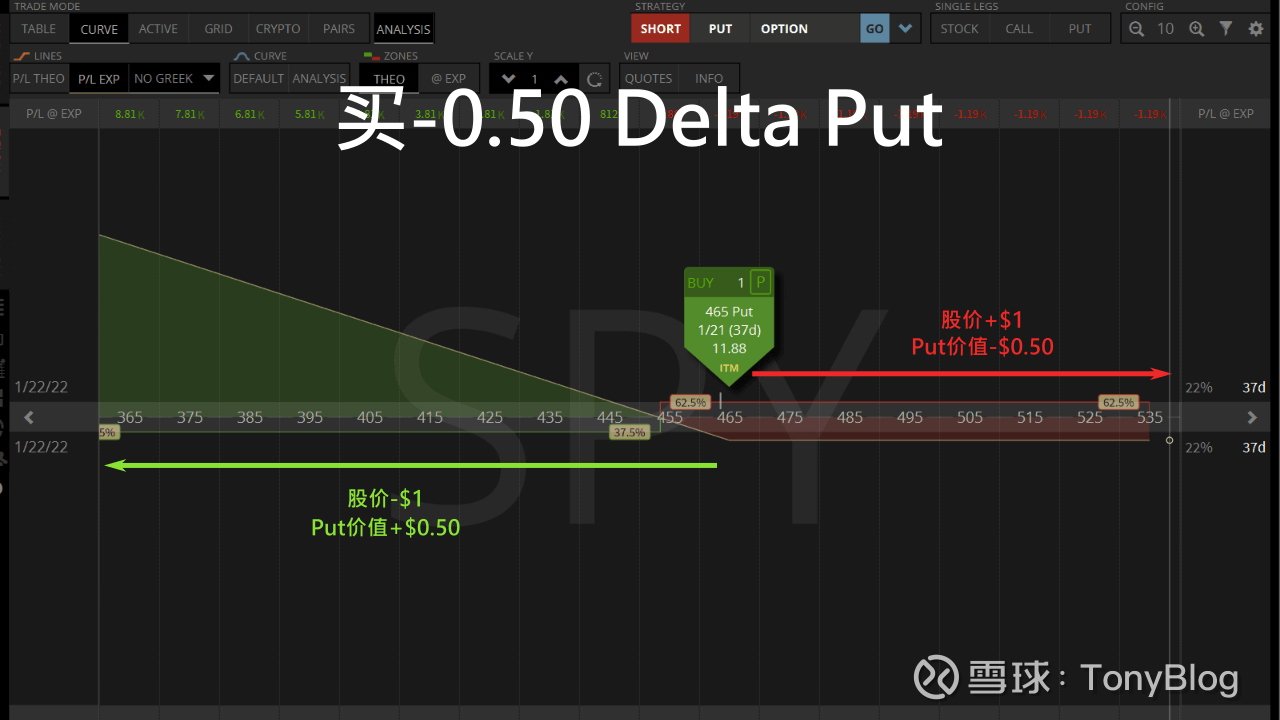Open the Config settings gear
Screen dimensions: 1280x720
1256,29
